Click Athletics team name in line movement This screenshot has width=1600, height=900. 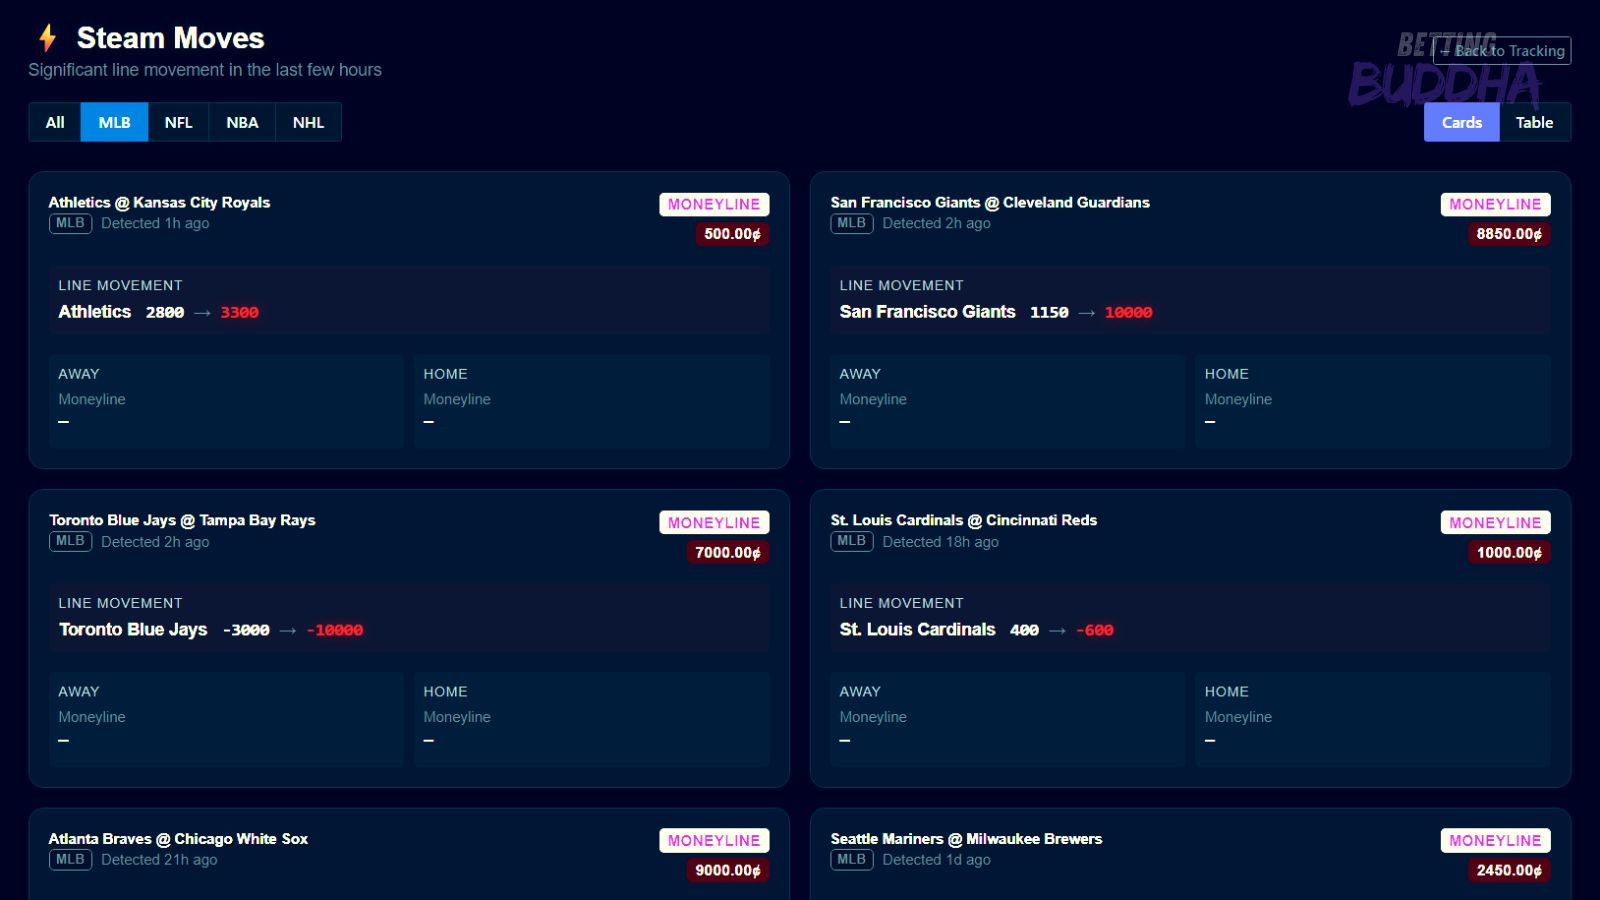click(x=95, y=312)
